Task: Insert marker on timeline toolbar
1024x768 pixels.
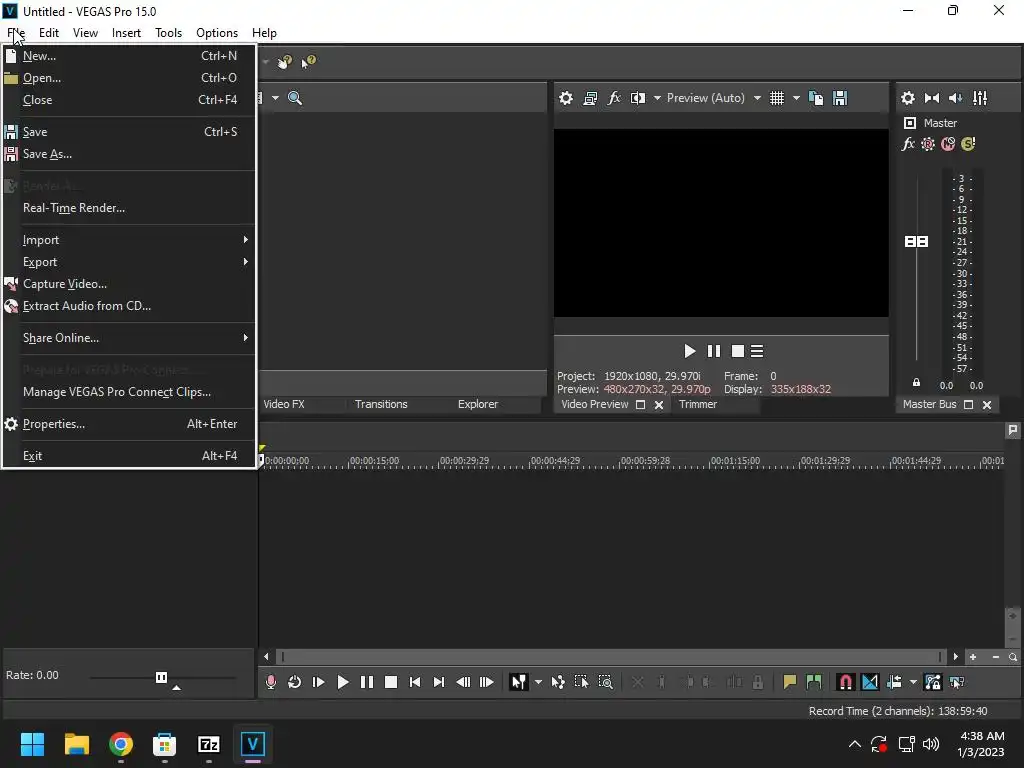Action: click(790, 682)
